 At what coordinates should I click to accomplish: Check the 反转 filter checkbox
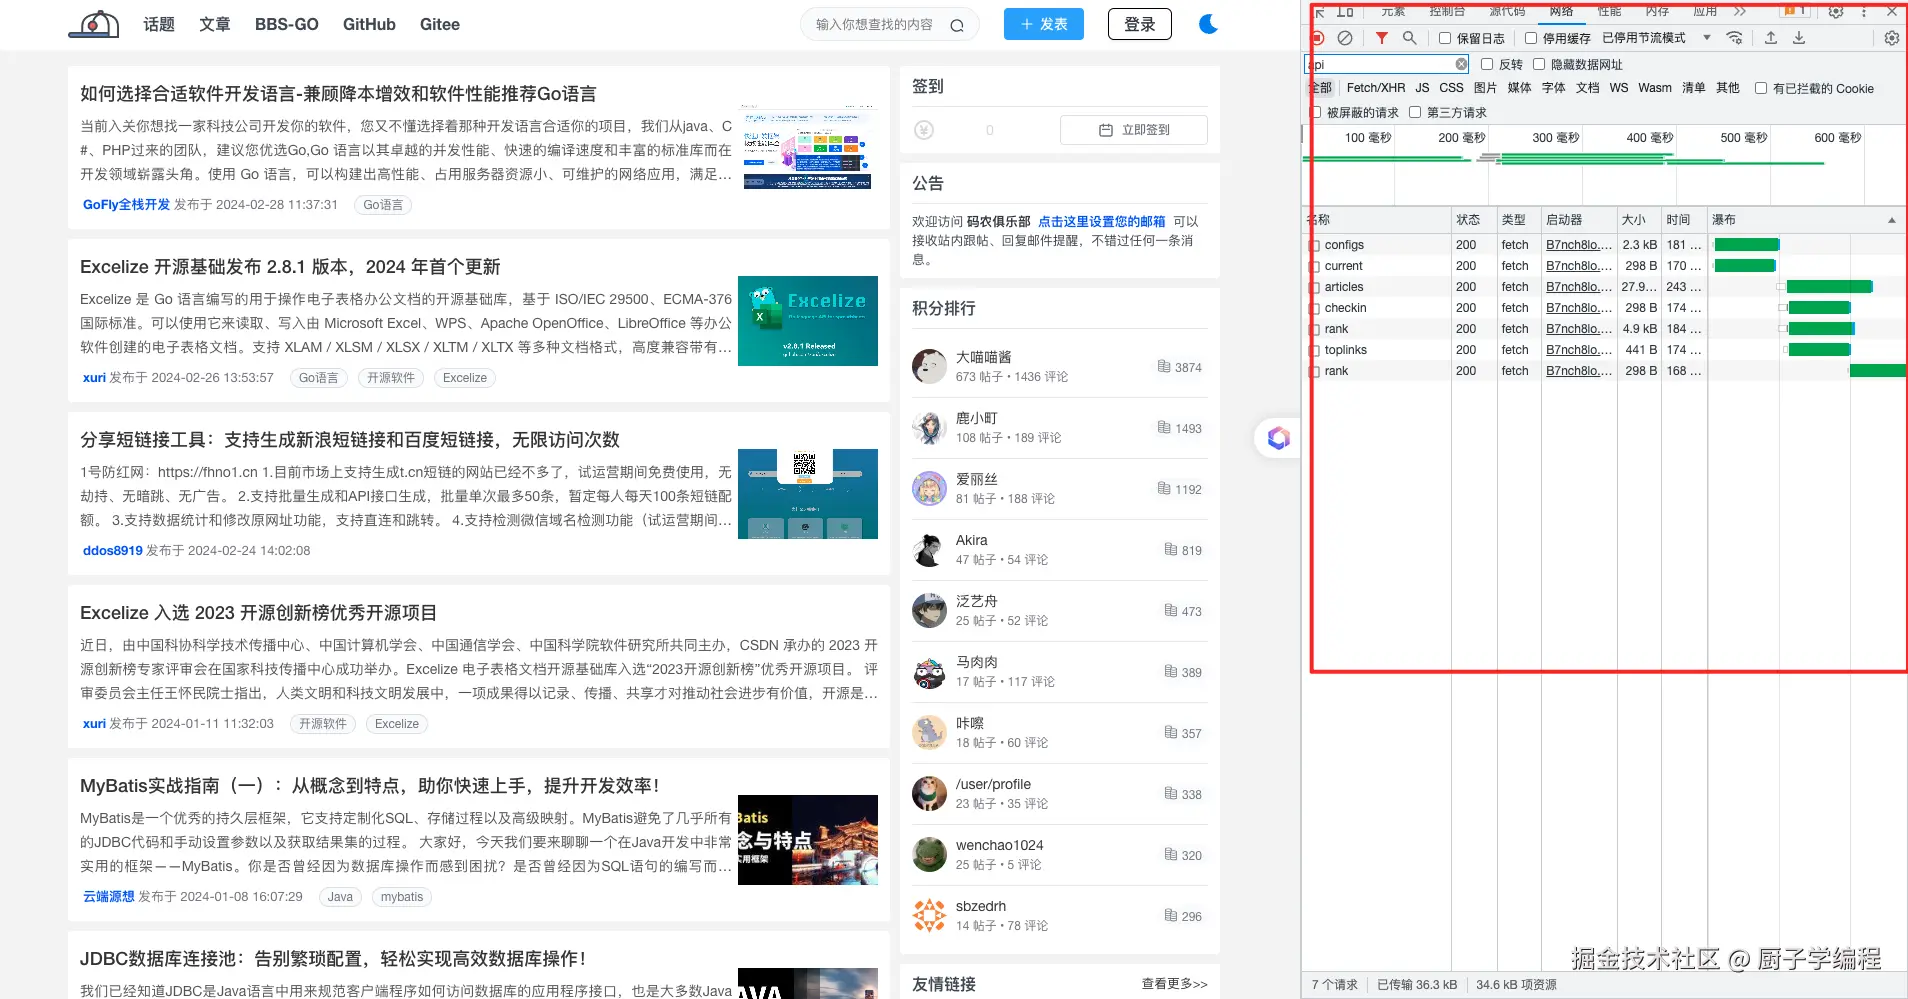pos(1486,64)
